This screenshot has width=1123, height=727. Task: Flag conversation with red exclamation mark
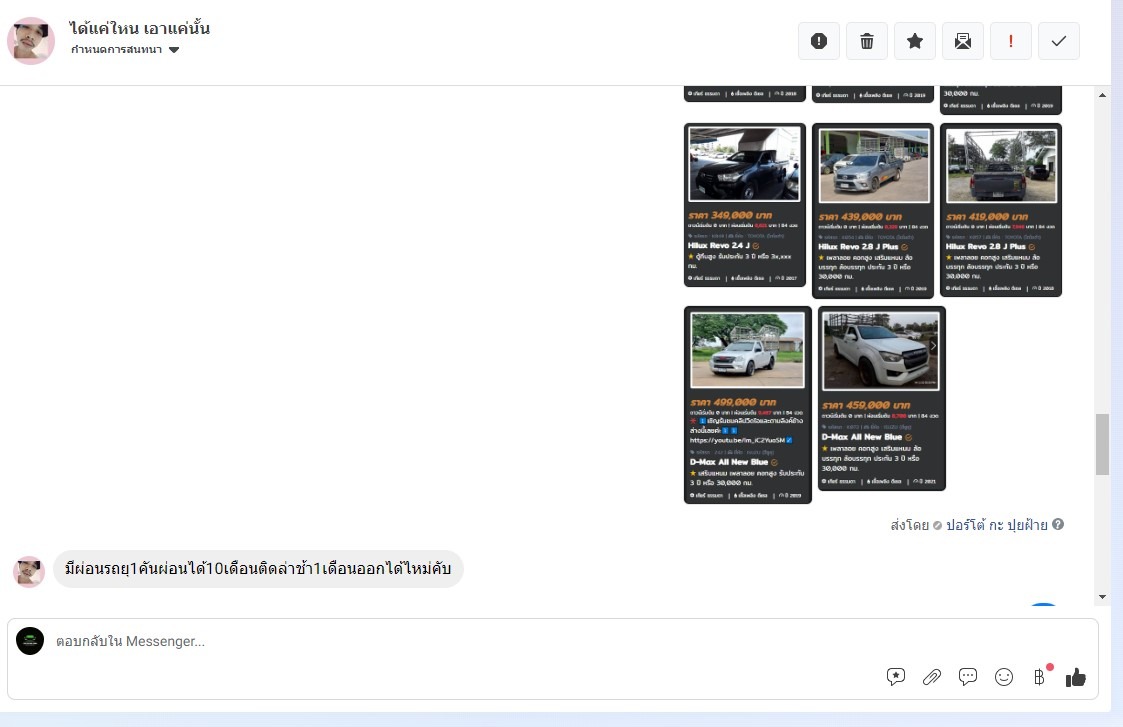[x=1011, y=41]
